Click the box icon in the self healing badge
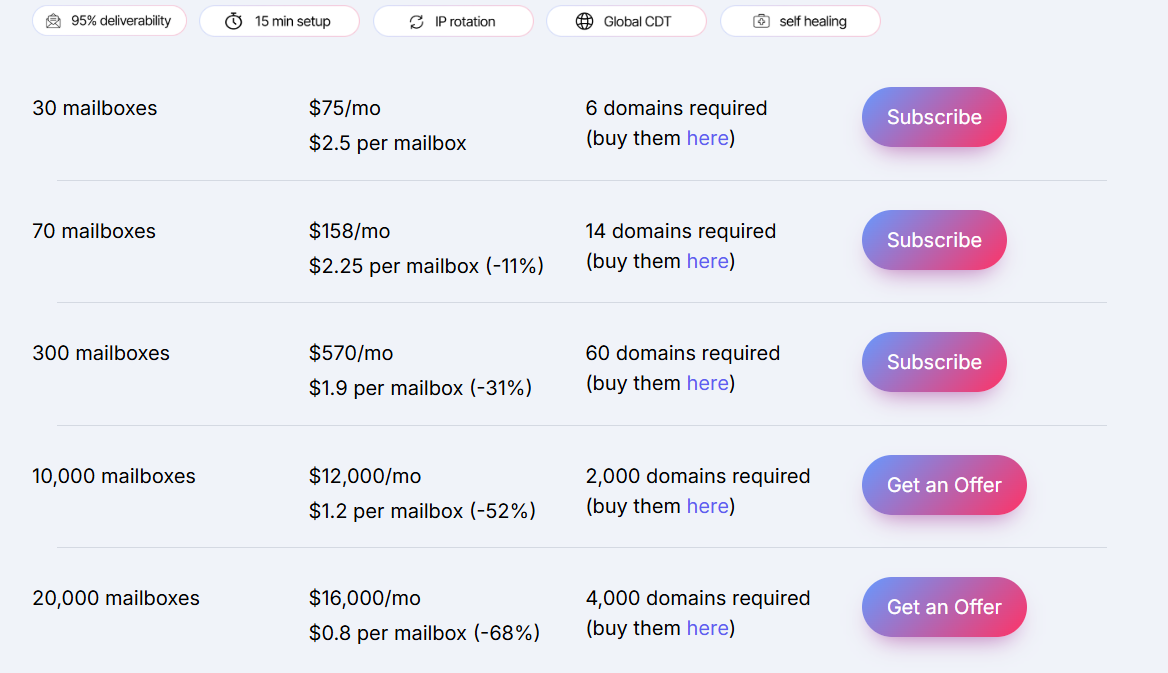 tap(763, 20)
